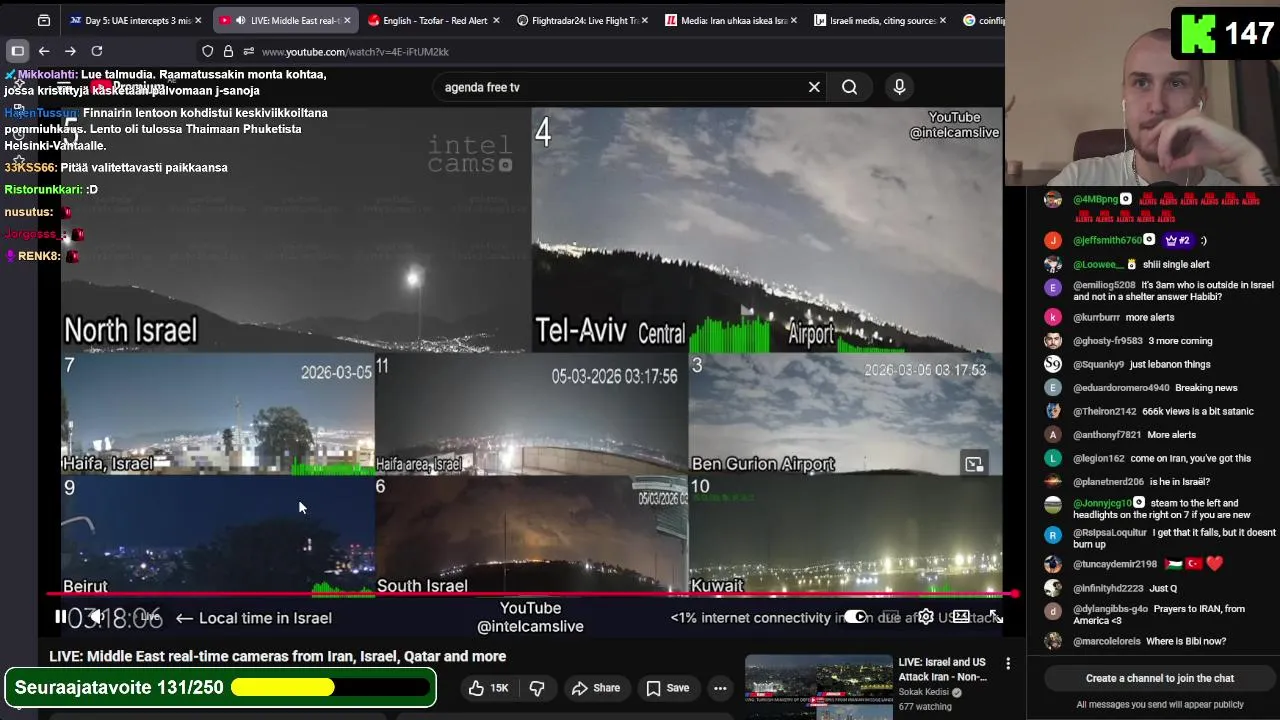
Task: Save the video to a playlist
Action: pos(667,688)
